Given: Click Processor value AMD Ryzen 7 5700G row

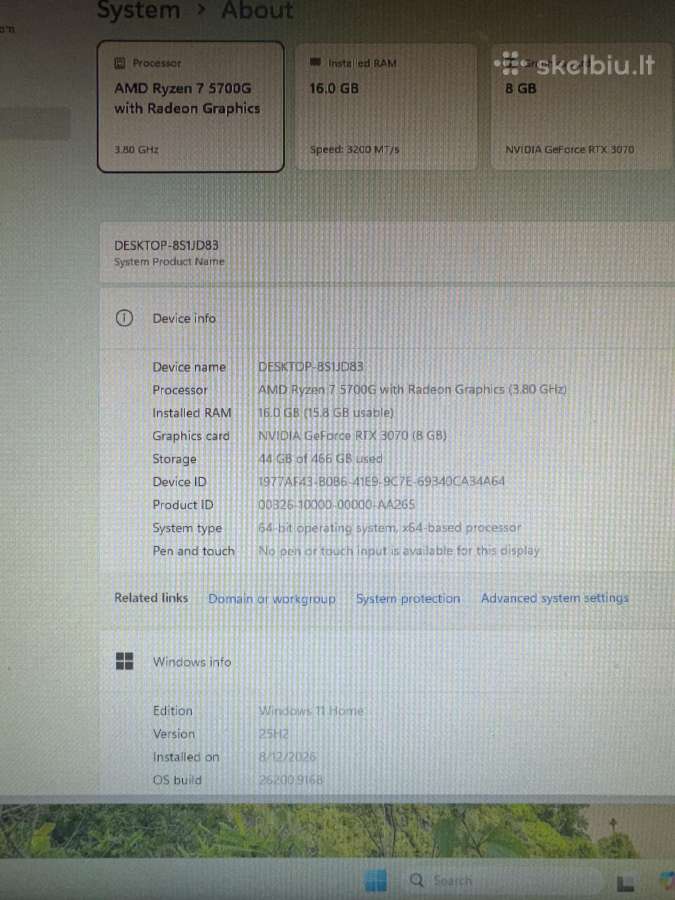Looking at the screenshot, I should pyautogui.click(x=412, y=389).
